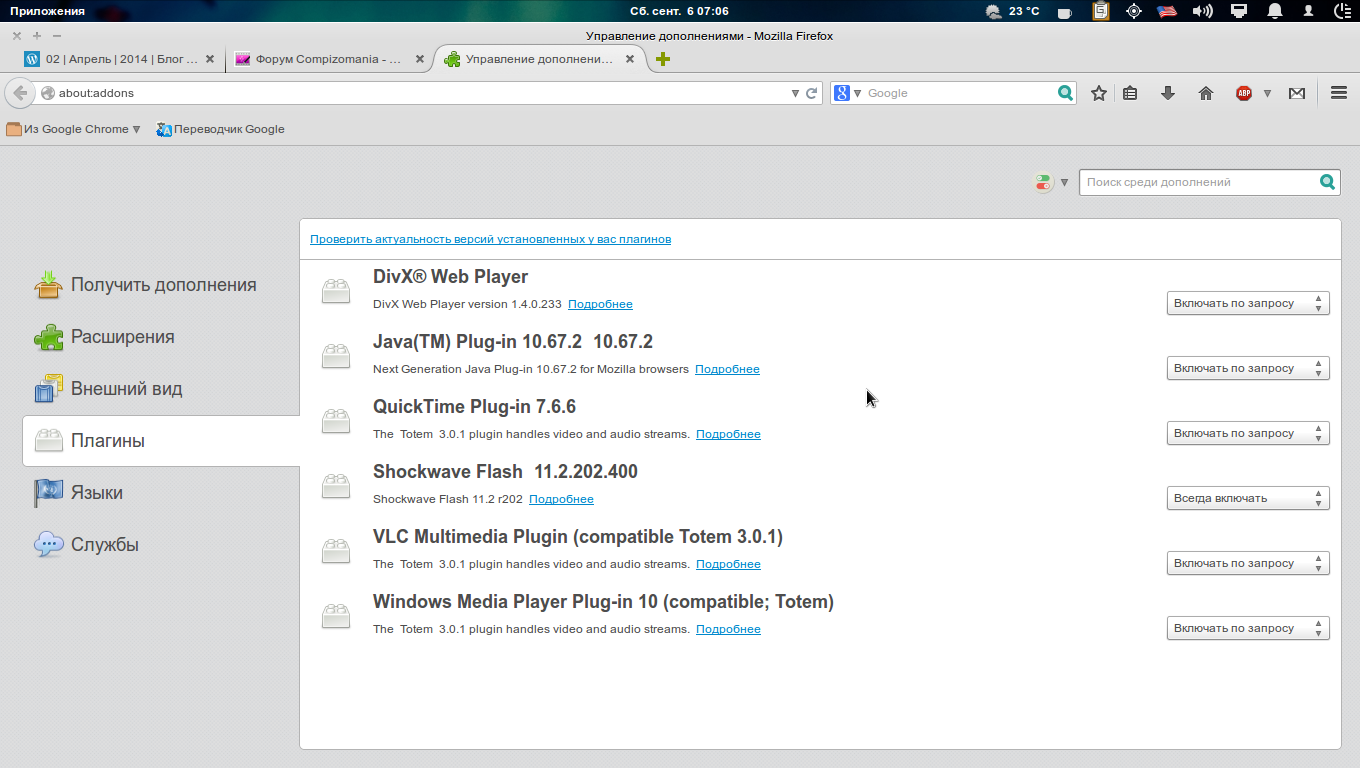Screen dimensions: 1360x768
Task: Click the Adblock Plus ABP icon
Action: click(1244, 93)
